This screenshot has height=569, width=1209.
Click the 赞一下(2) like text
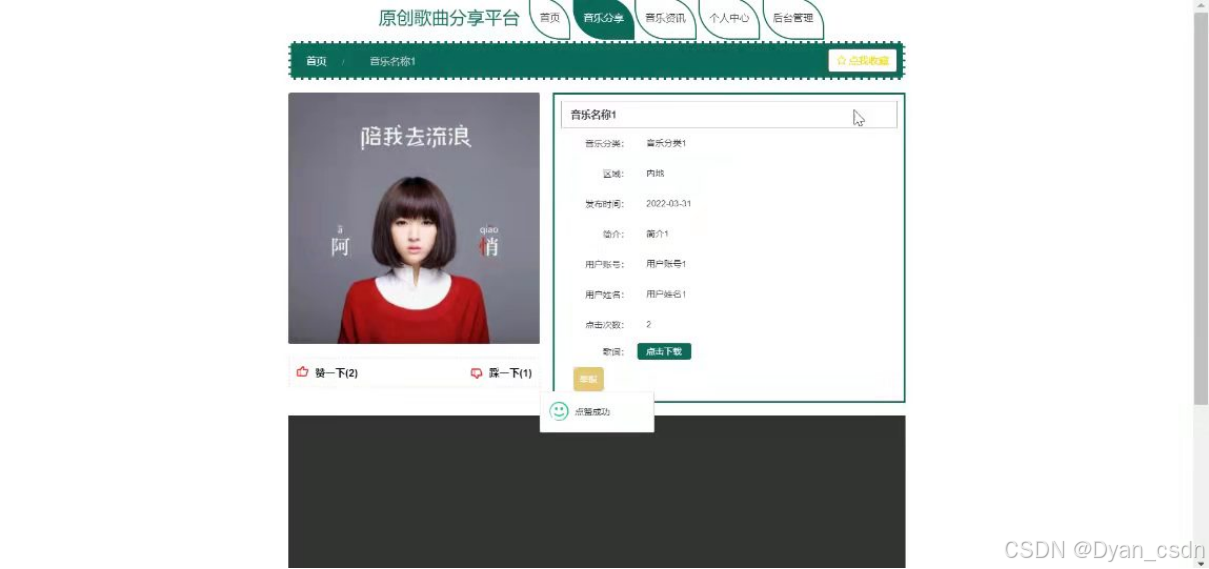click(x=336, y=373)
